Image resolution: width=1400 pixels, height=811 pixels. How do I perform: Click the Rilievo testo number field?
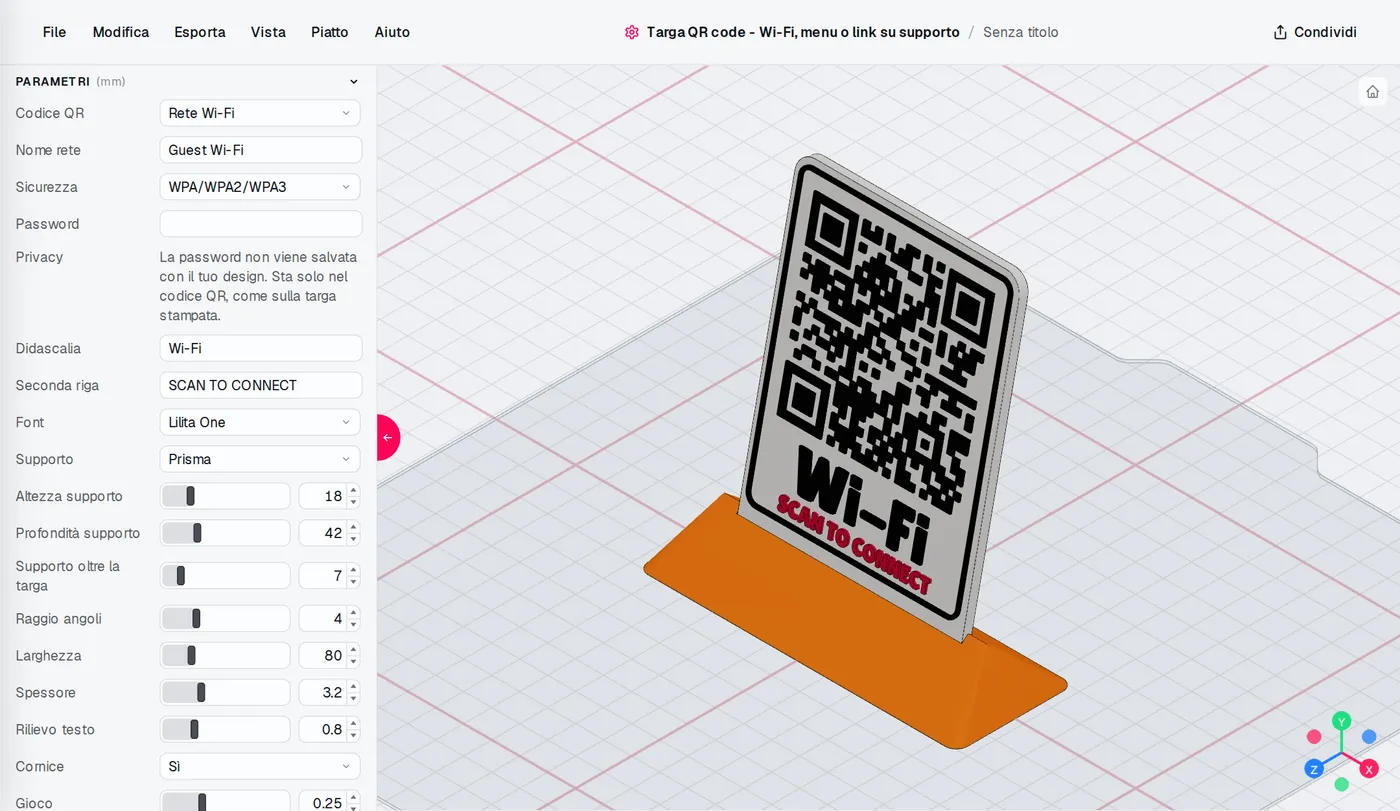(323, 730)
